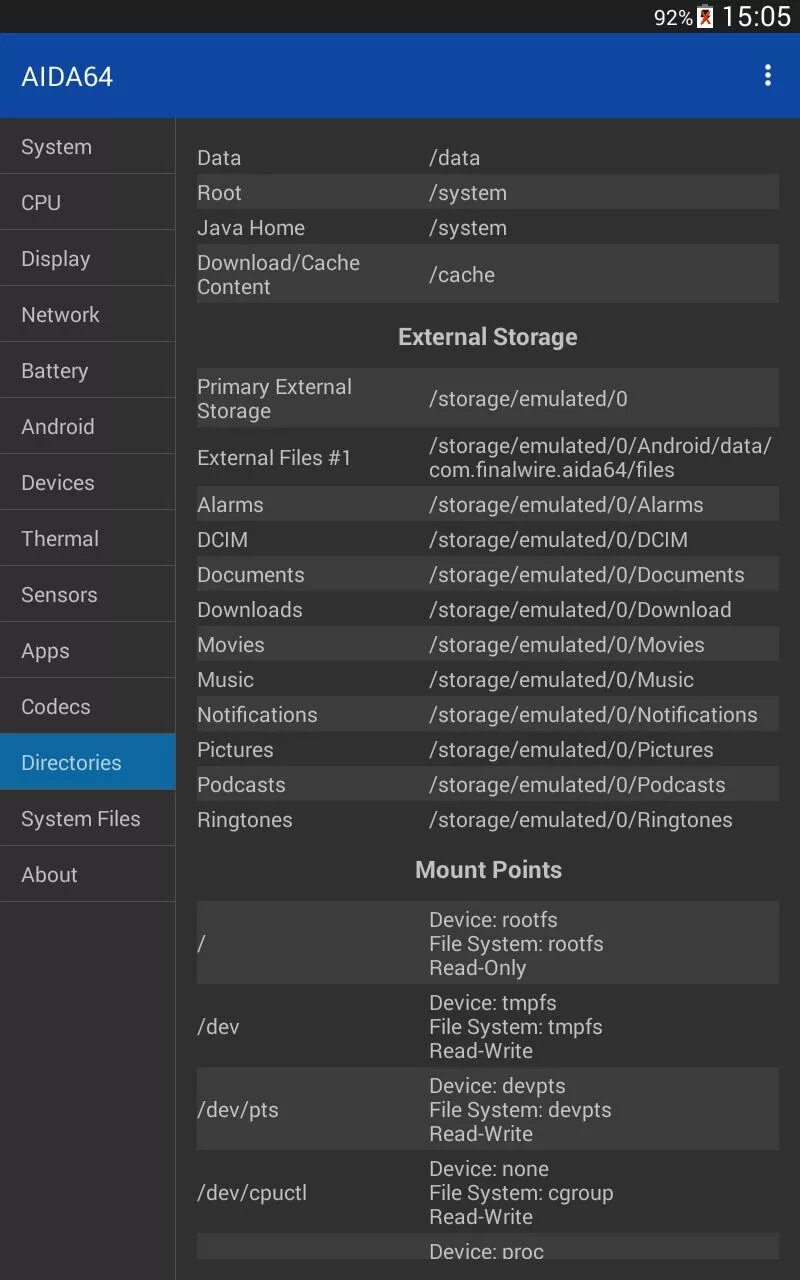Switch to the CPU section
Image resolution: width=800 pixels, height=1280 pixels.
point(87,203)
